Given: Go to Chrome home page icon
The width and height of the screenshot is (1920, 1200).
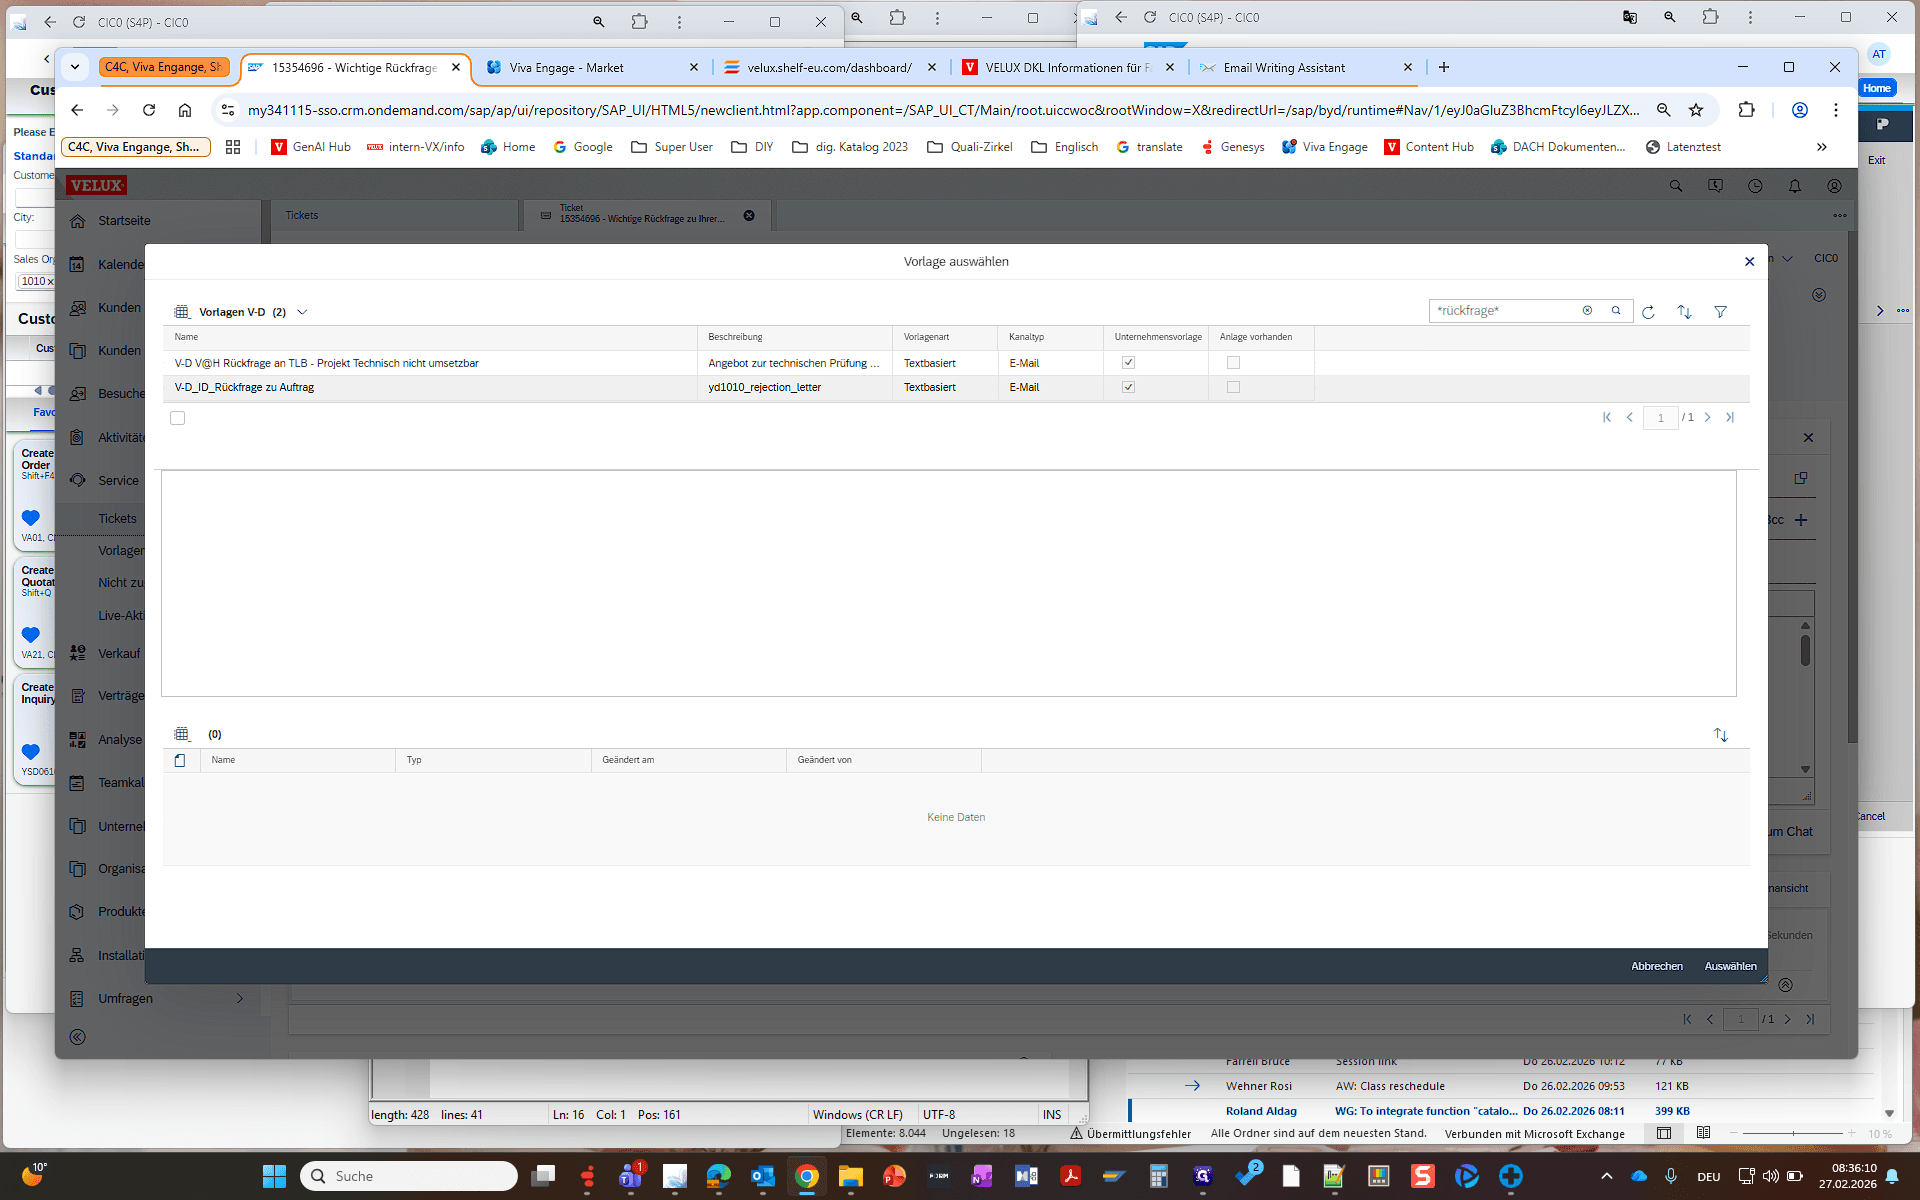Looking at the screenshot, I should click(185, 110).
